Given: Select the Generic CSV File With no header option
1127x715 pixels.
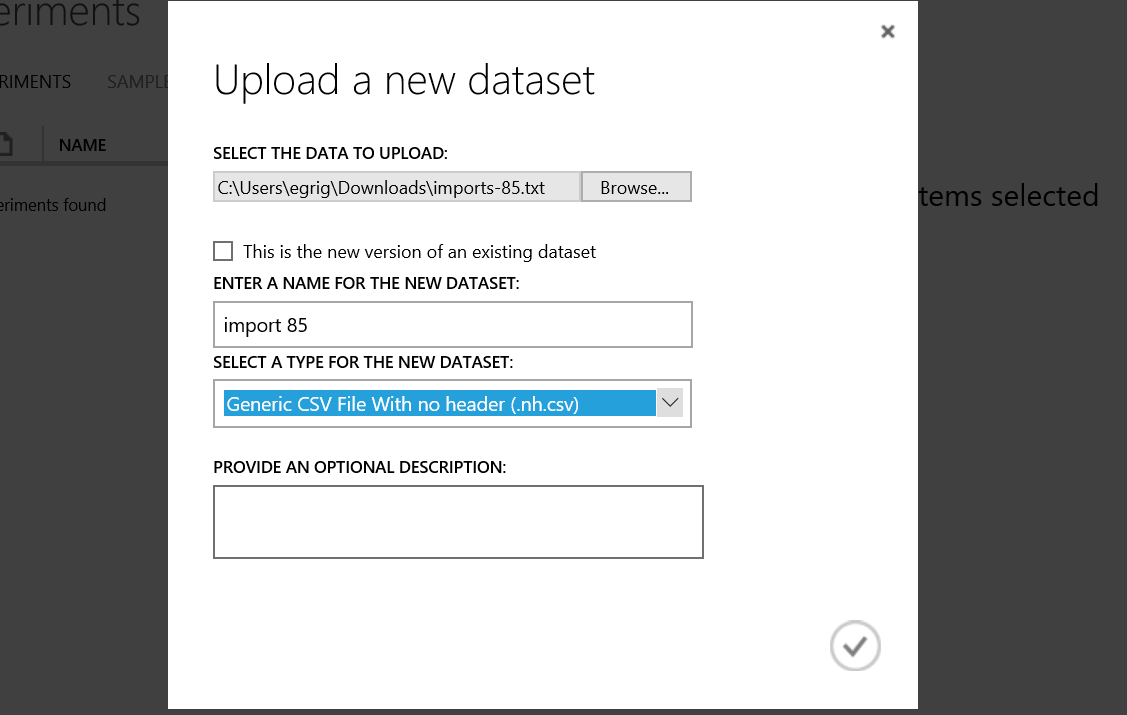Looking at the screenshot, I should 439,404.
